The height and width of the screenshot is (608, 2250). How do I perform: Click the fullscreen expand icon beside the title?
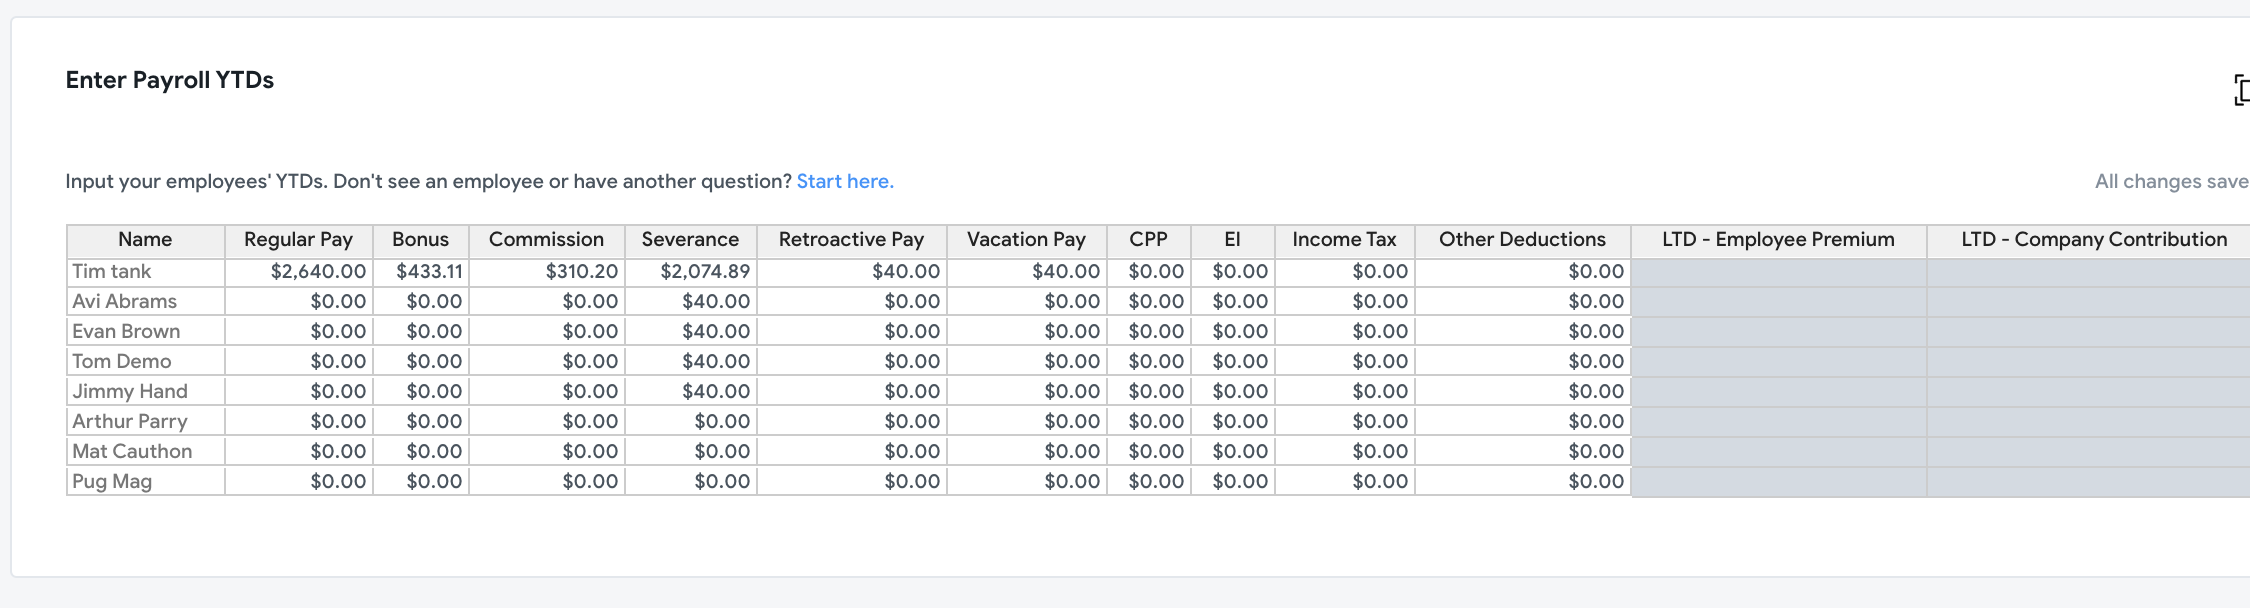(x=2242, y=89)
